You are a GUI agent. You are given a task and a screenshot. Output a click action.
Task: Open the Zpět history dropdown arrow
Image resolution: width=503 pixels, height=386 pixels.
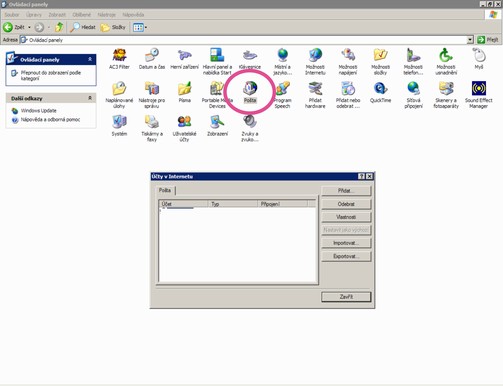click(29, 27)
